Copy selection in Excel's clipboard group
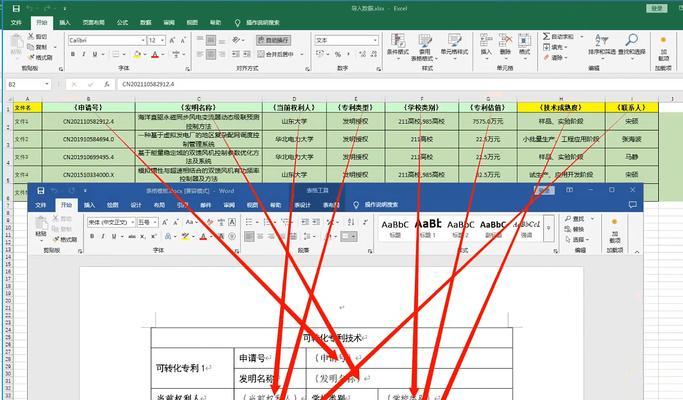The height and width of the screenshot is (400, 683). pos(37,47)
